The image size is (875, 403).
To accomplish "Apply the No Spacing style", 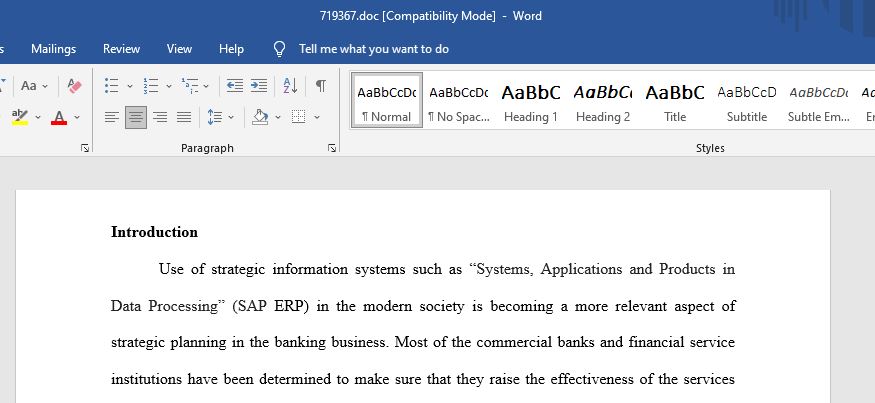I will (459, 100).
